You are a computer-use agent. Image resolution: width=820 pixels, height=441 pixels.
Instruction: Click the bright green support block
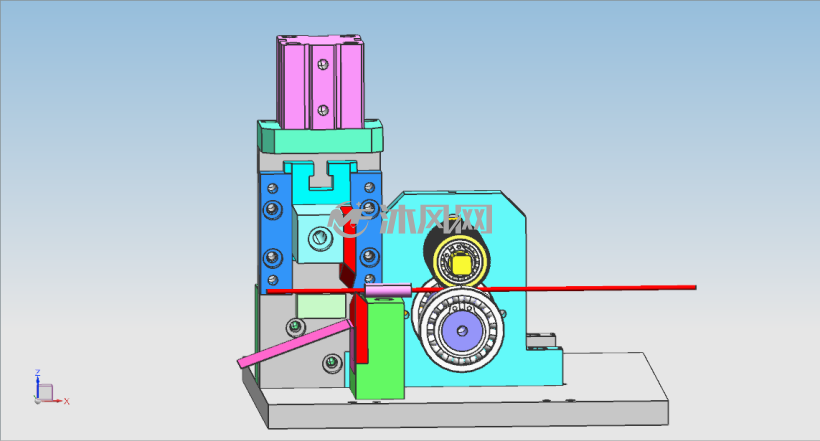(381, 348)
